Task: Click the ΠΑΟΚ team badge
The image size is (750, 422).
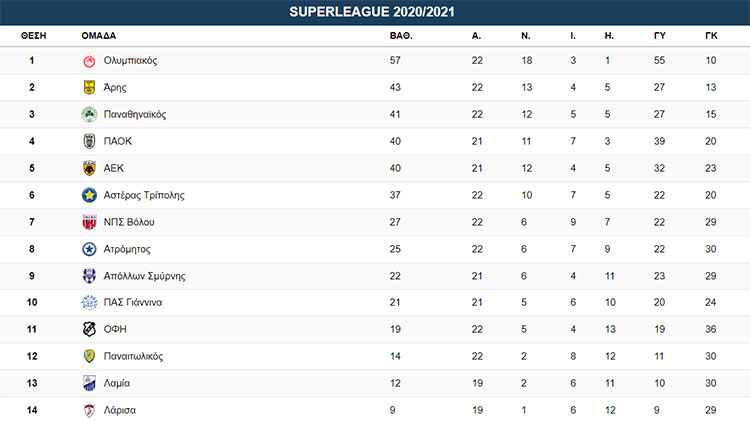Action: 88,142
